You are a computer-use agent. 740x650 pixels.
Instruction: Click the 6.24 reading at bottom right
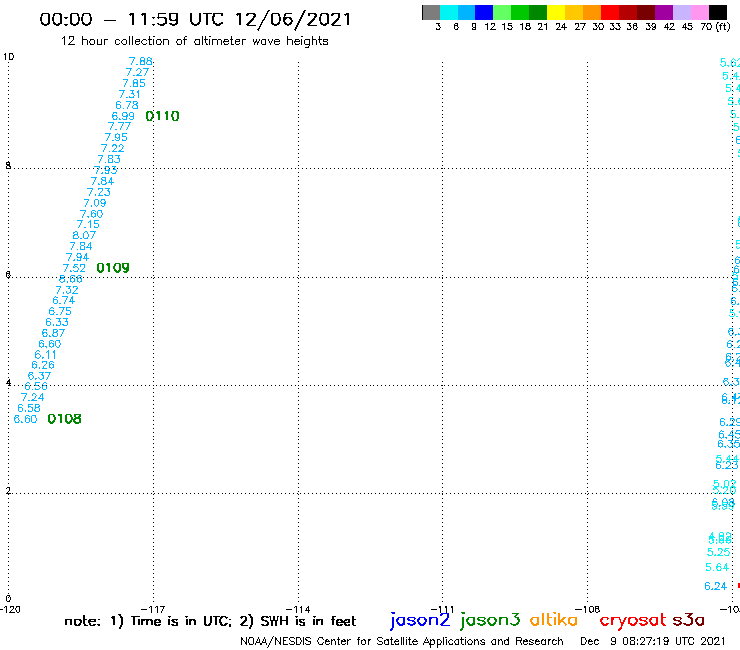pos(715,586)
